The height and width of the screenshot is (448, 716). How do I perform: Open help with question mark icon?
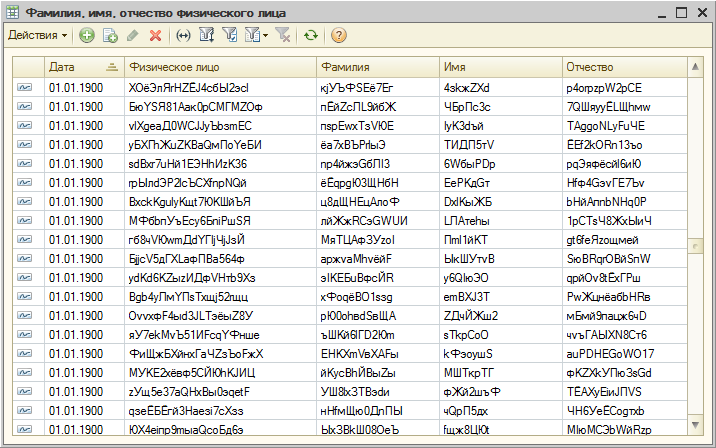coord(338,35)
